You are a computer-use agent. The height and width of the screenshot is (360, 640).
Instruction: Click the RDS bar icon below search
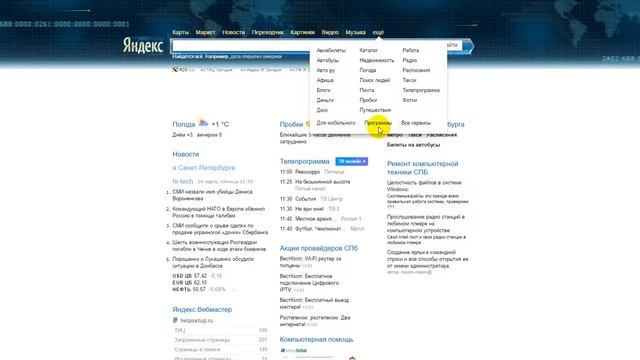[176, 70]
